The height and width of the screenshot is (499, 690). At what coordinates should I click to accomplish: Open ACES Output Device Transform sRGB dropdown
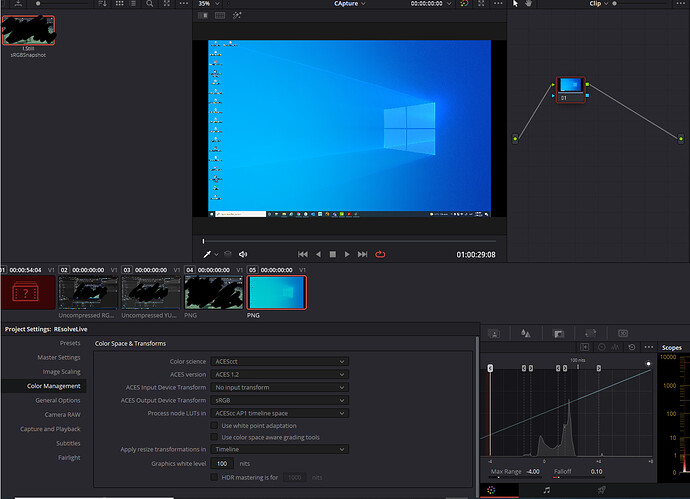pos(279,400)
